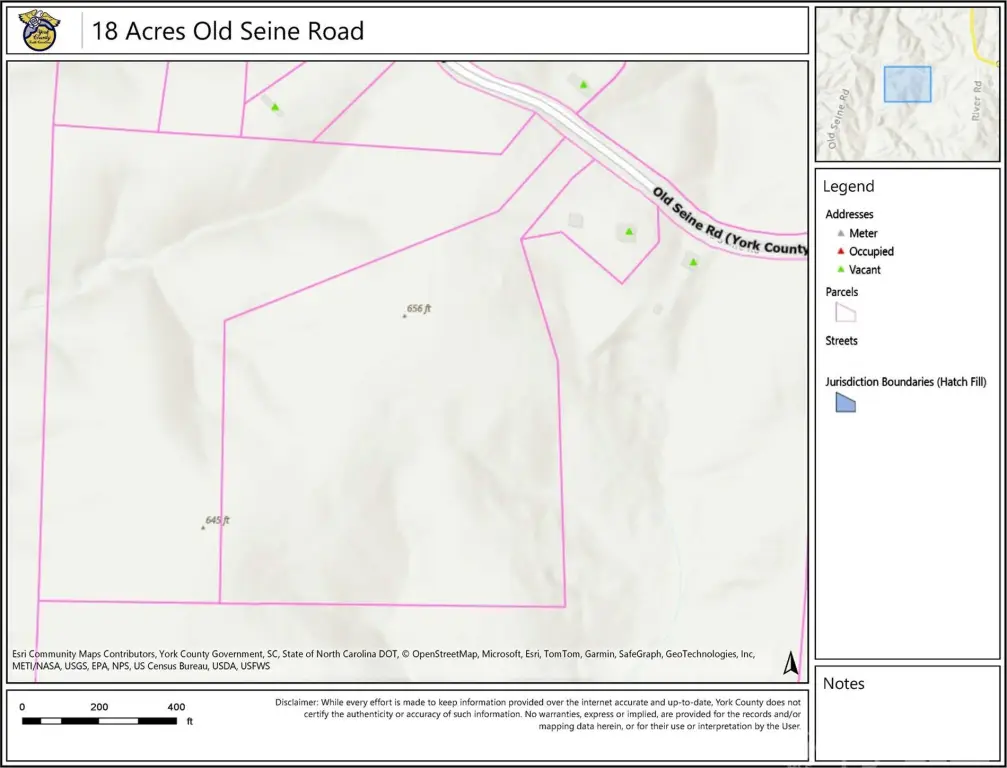Screen dimensions: 1007x768
Task: Select the green Vacant triangle in legend
Action: 841,270
